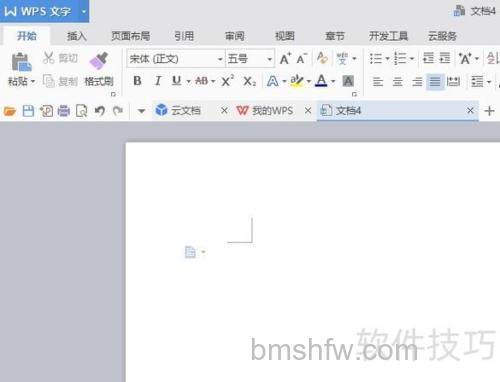The image size is (500, 382).
Task: Click the line spacing icon
Action: pyautogui.click(x=477, y=82)
